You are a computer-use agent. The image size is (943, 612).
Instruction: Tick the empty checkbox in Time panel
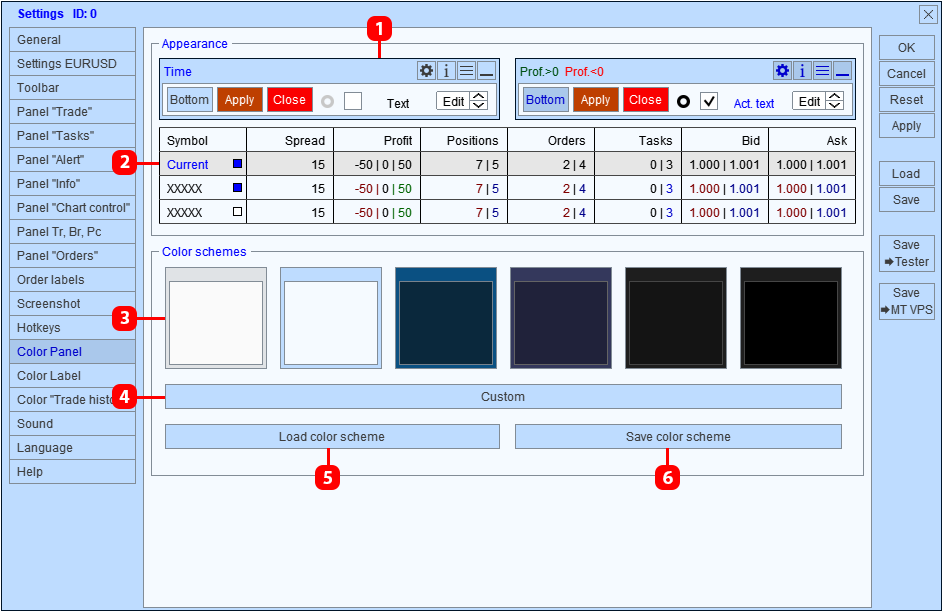tap(353, 101)
